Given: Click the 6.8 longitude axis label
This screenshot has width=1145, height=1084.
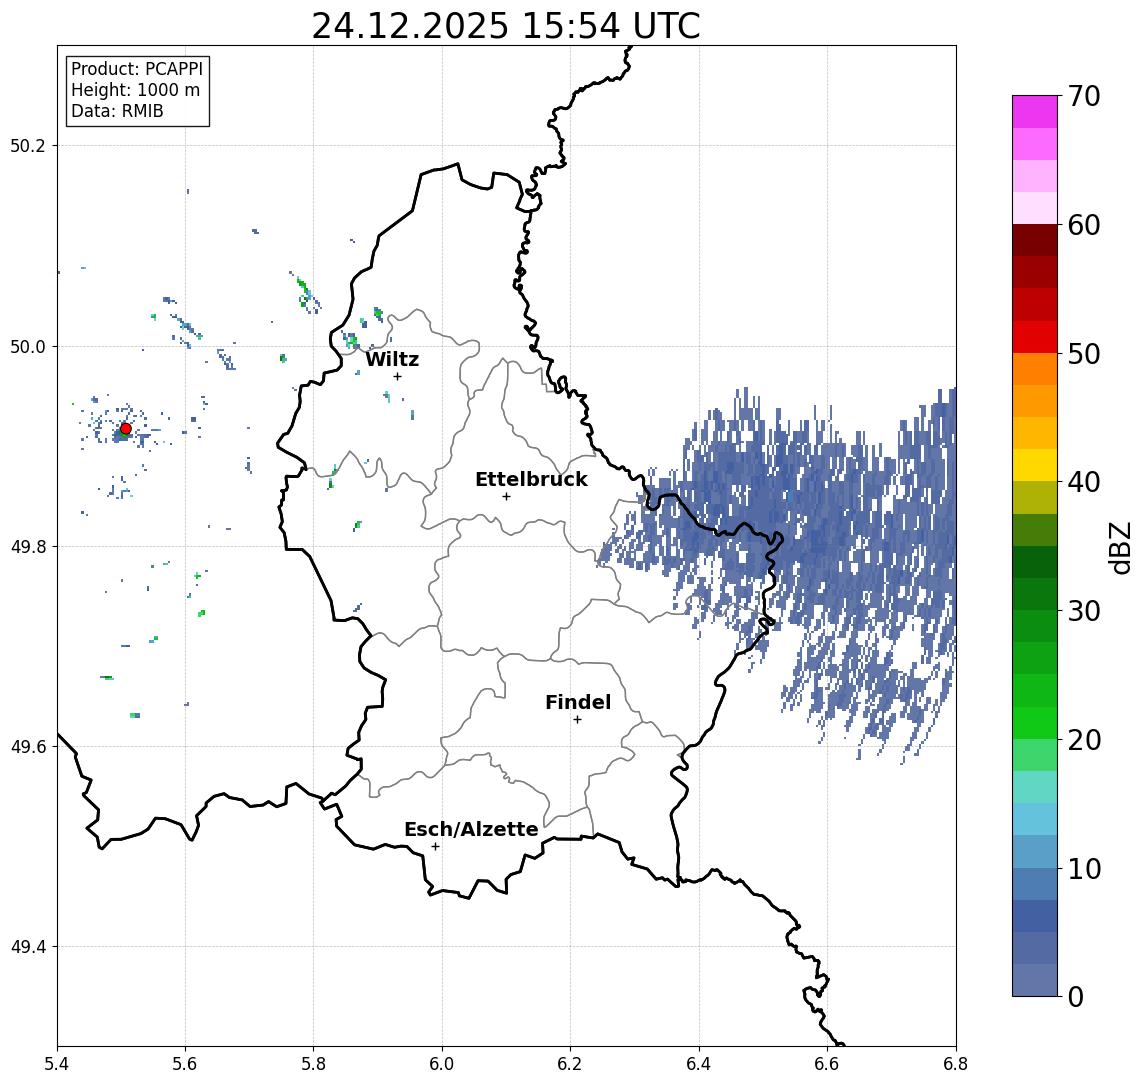Looking at the screenshot, I should point(956,1064).
